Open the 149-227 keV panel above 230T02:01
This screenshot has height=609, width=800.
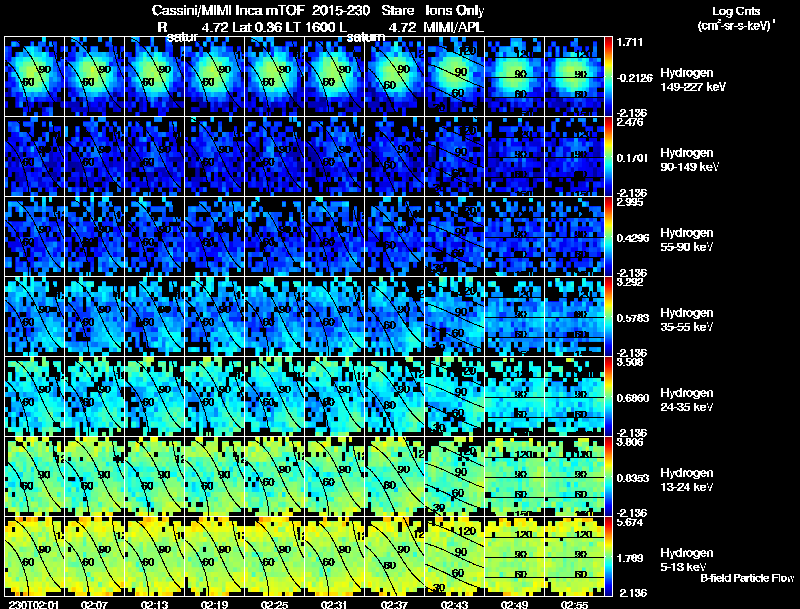click(x=34, y=77)
